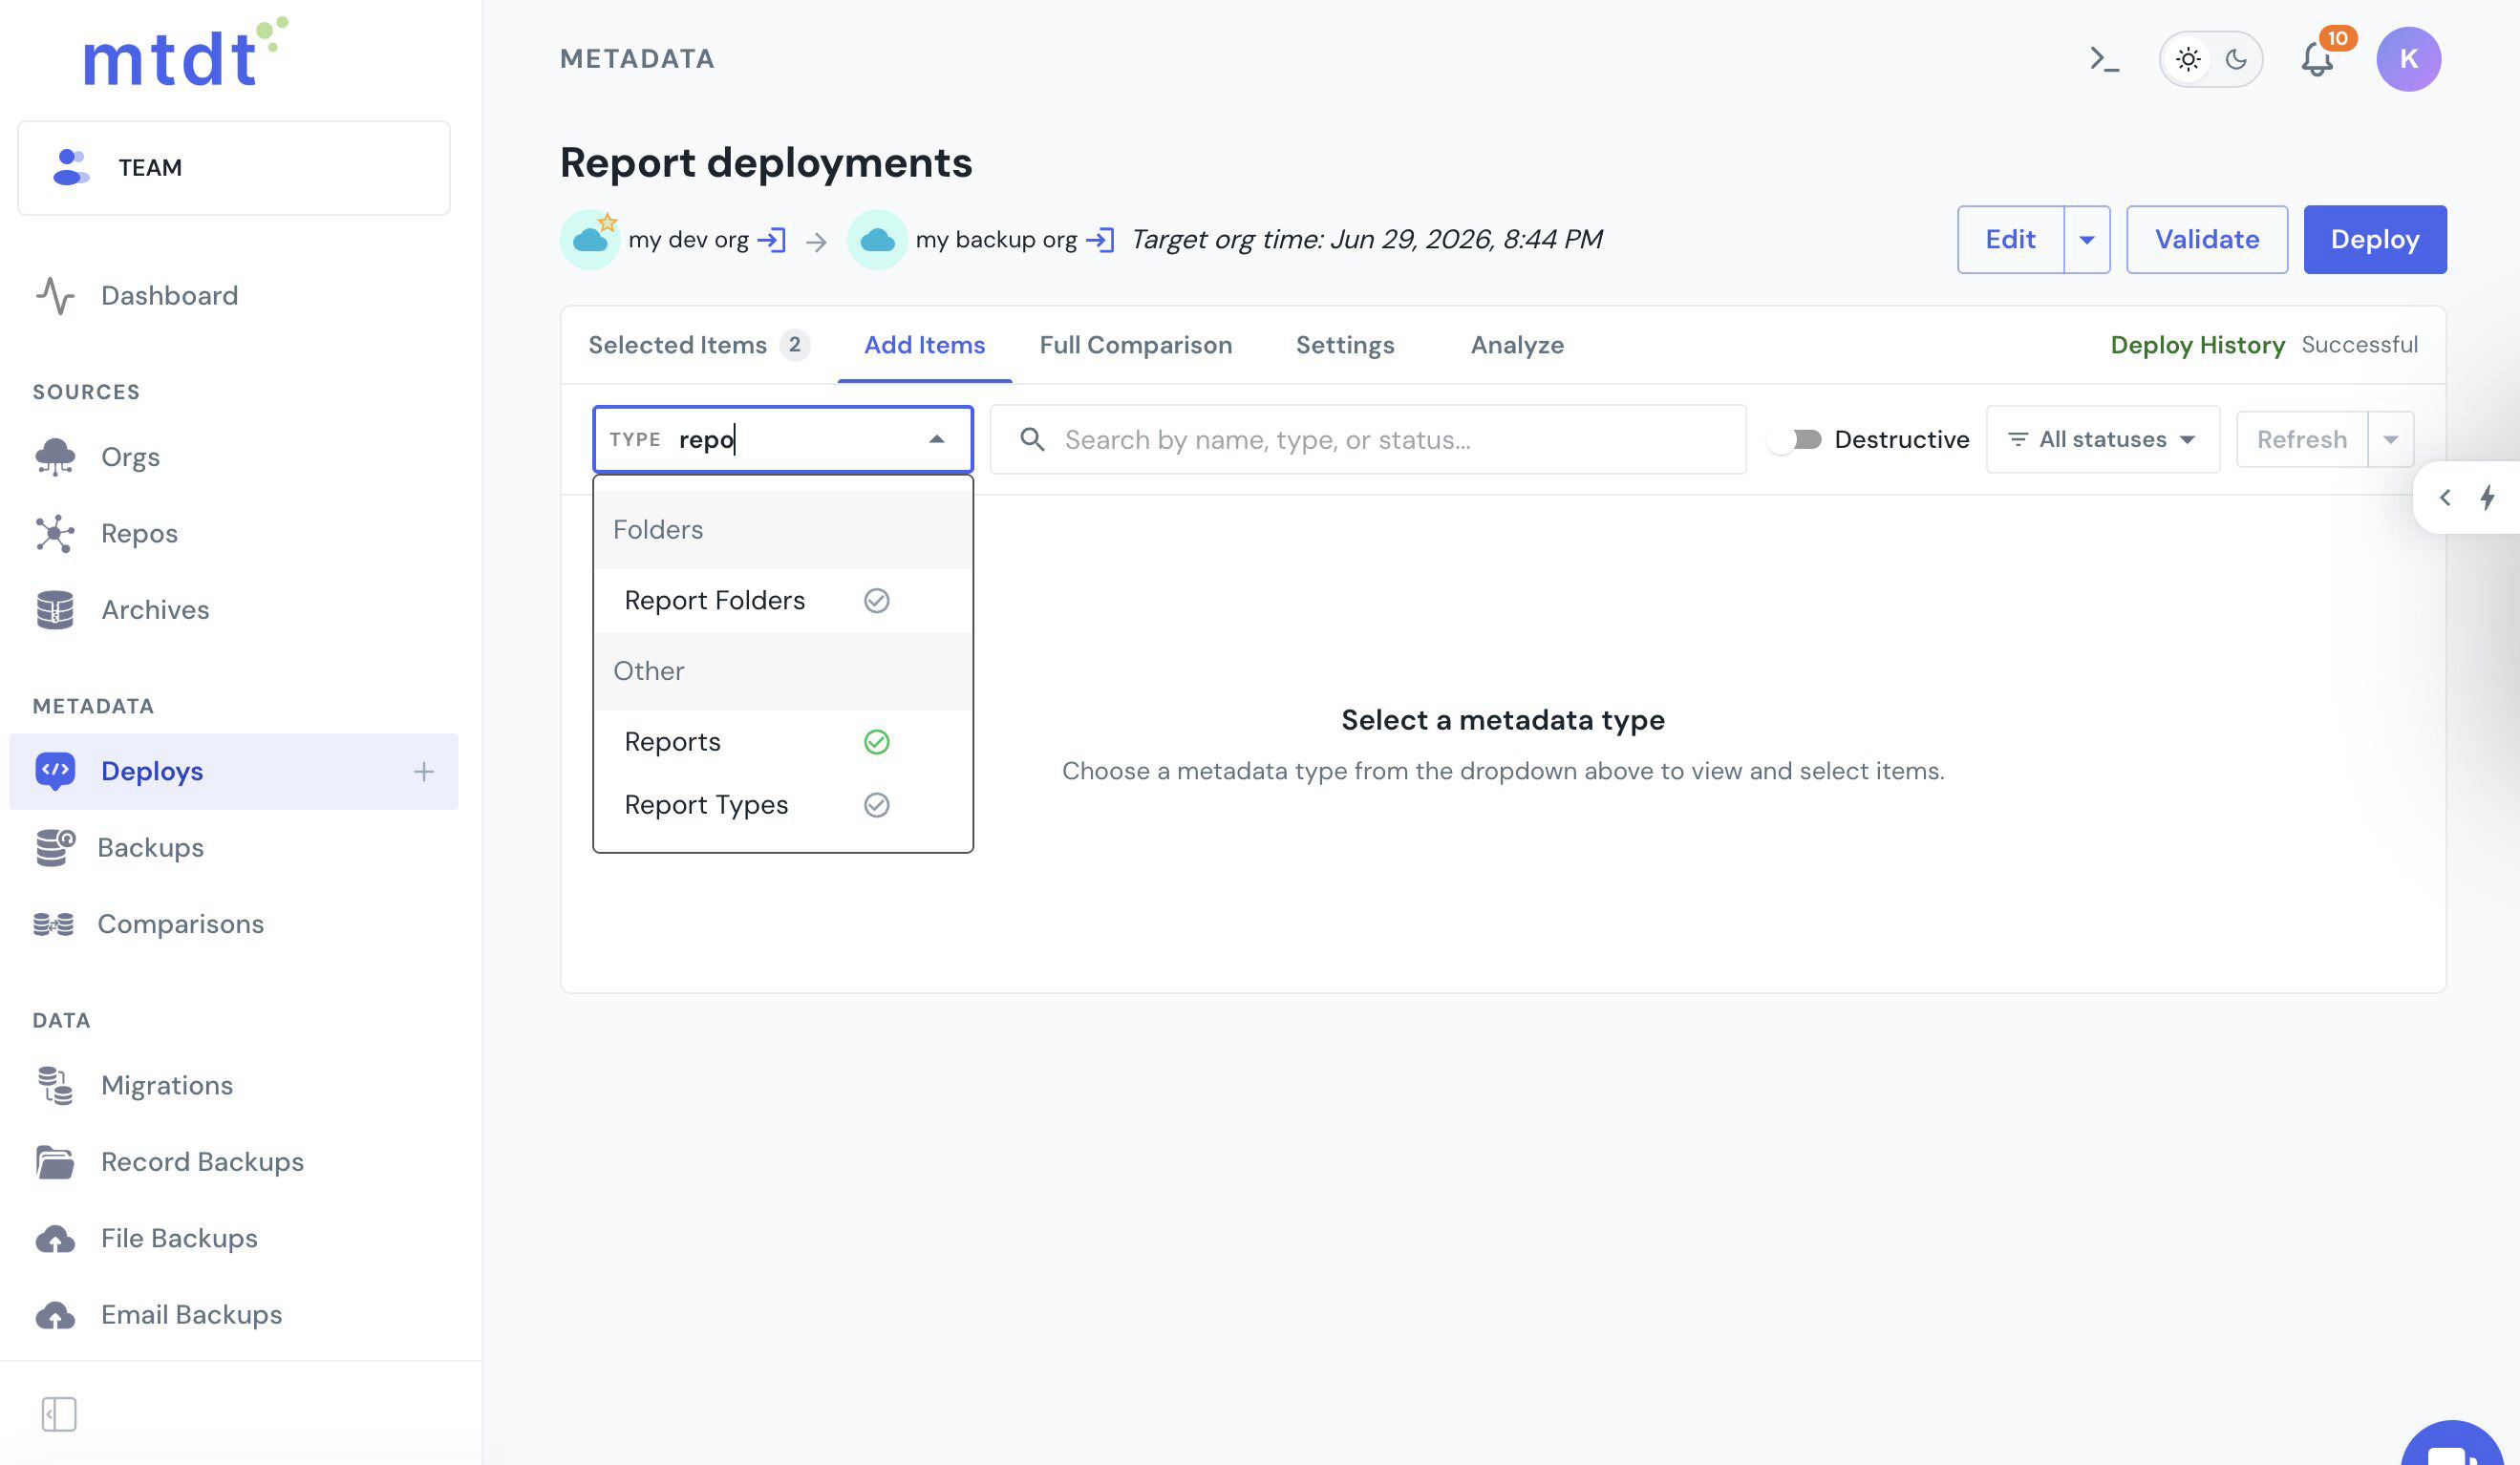Switch to Analyze tab

[1517, 345]
